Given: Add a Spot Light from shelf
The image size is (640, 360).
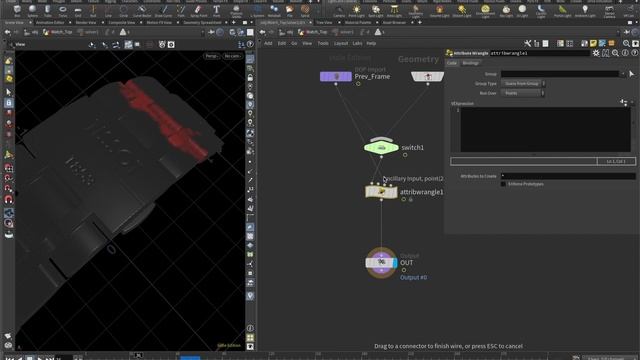Looking at the screenshot, I should tap(376, 11).
